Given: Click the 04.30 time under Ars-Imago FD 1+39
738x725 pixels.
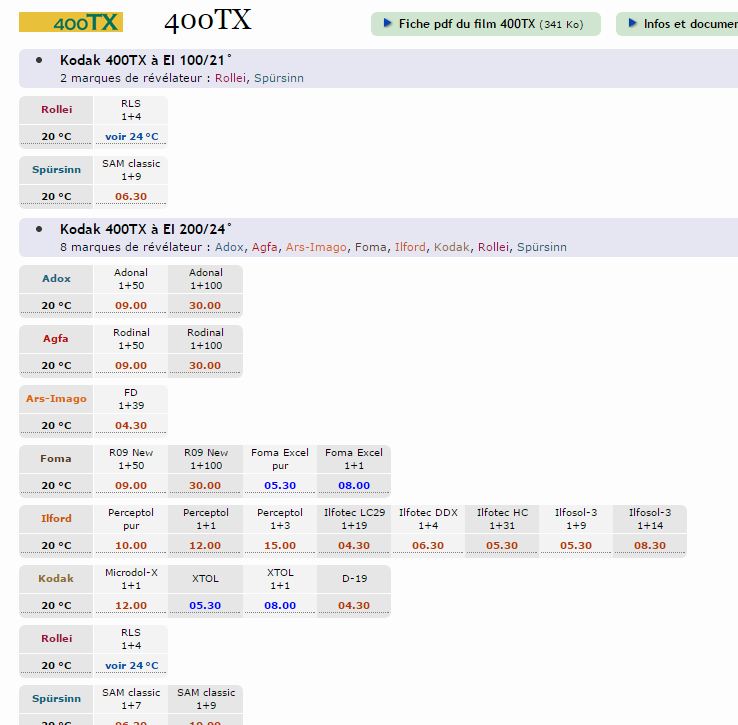Looking at the screenshot, I should click(x=131, y=426).
